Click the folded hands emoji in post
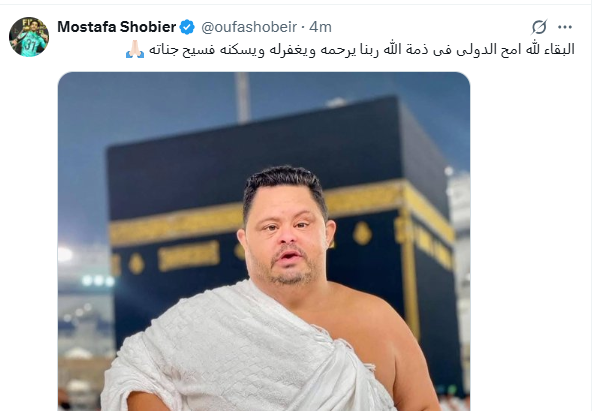Image resolution: width=594 pixels, height=411 pixels. click(135, 49)
